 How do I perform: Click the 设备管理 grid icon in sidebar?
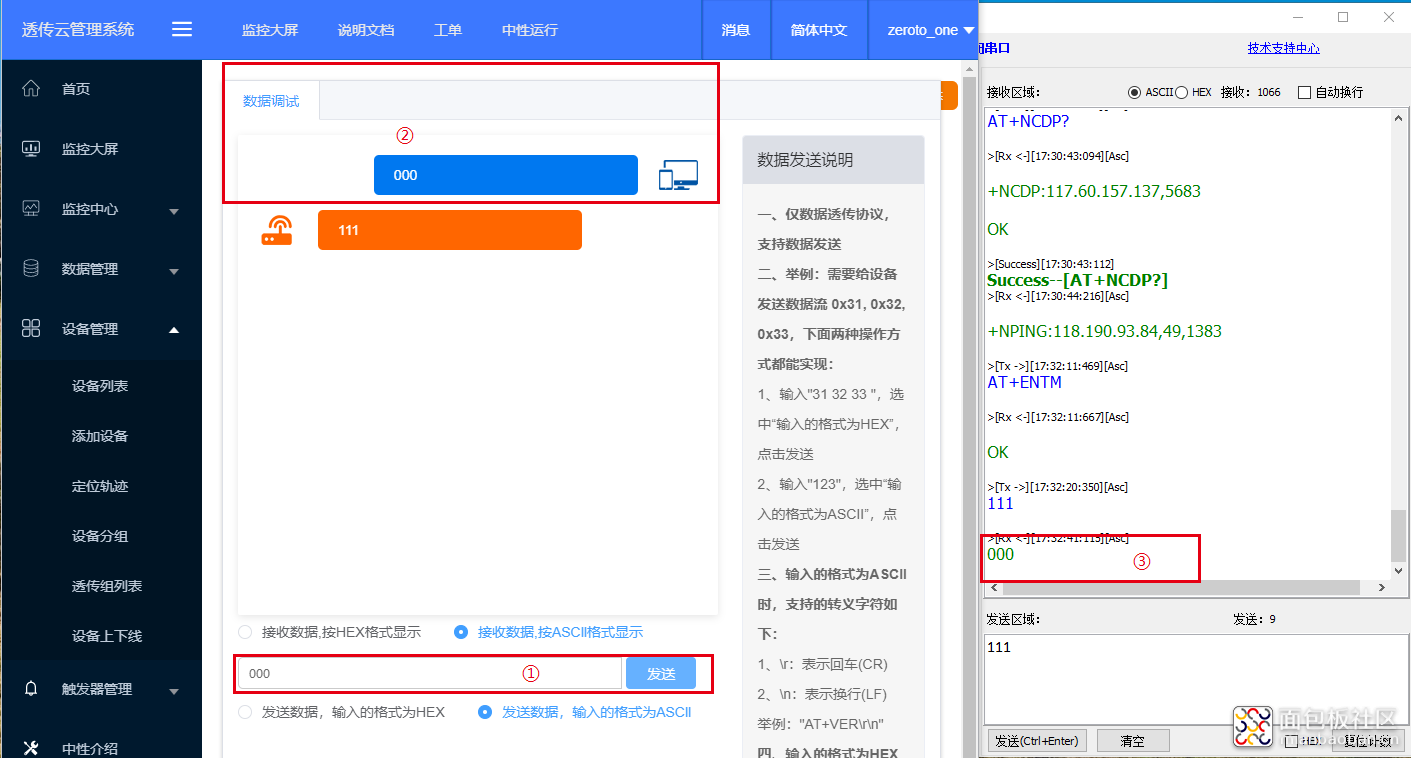[x=31, y=329]
